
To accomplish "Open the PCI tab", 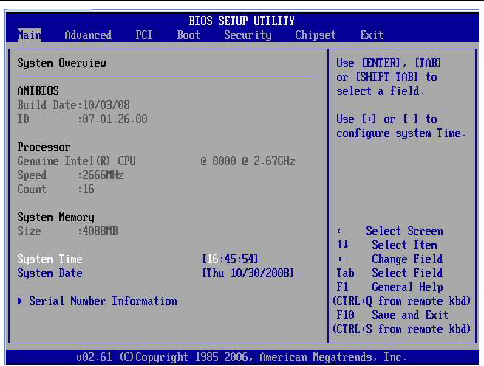I will tap(144, 35).
